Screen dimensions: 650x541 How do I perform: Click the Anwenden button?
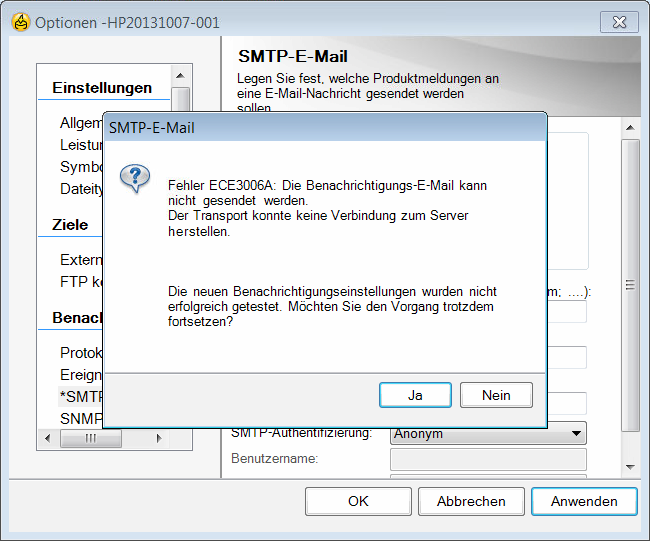coord(584,501)
